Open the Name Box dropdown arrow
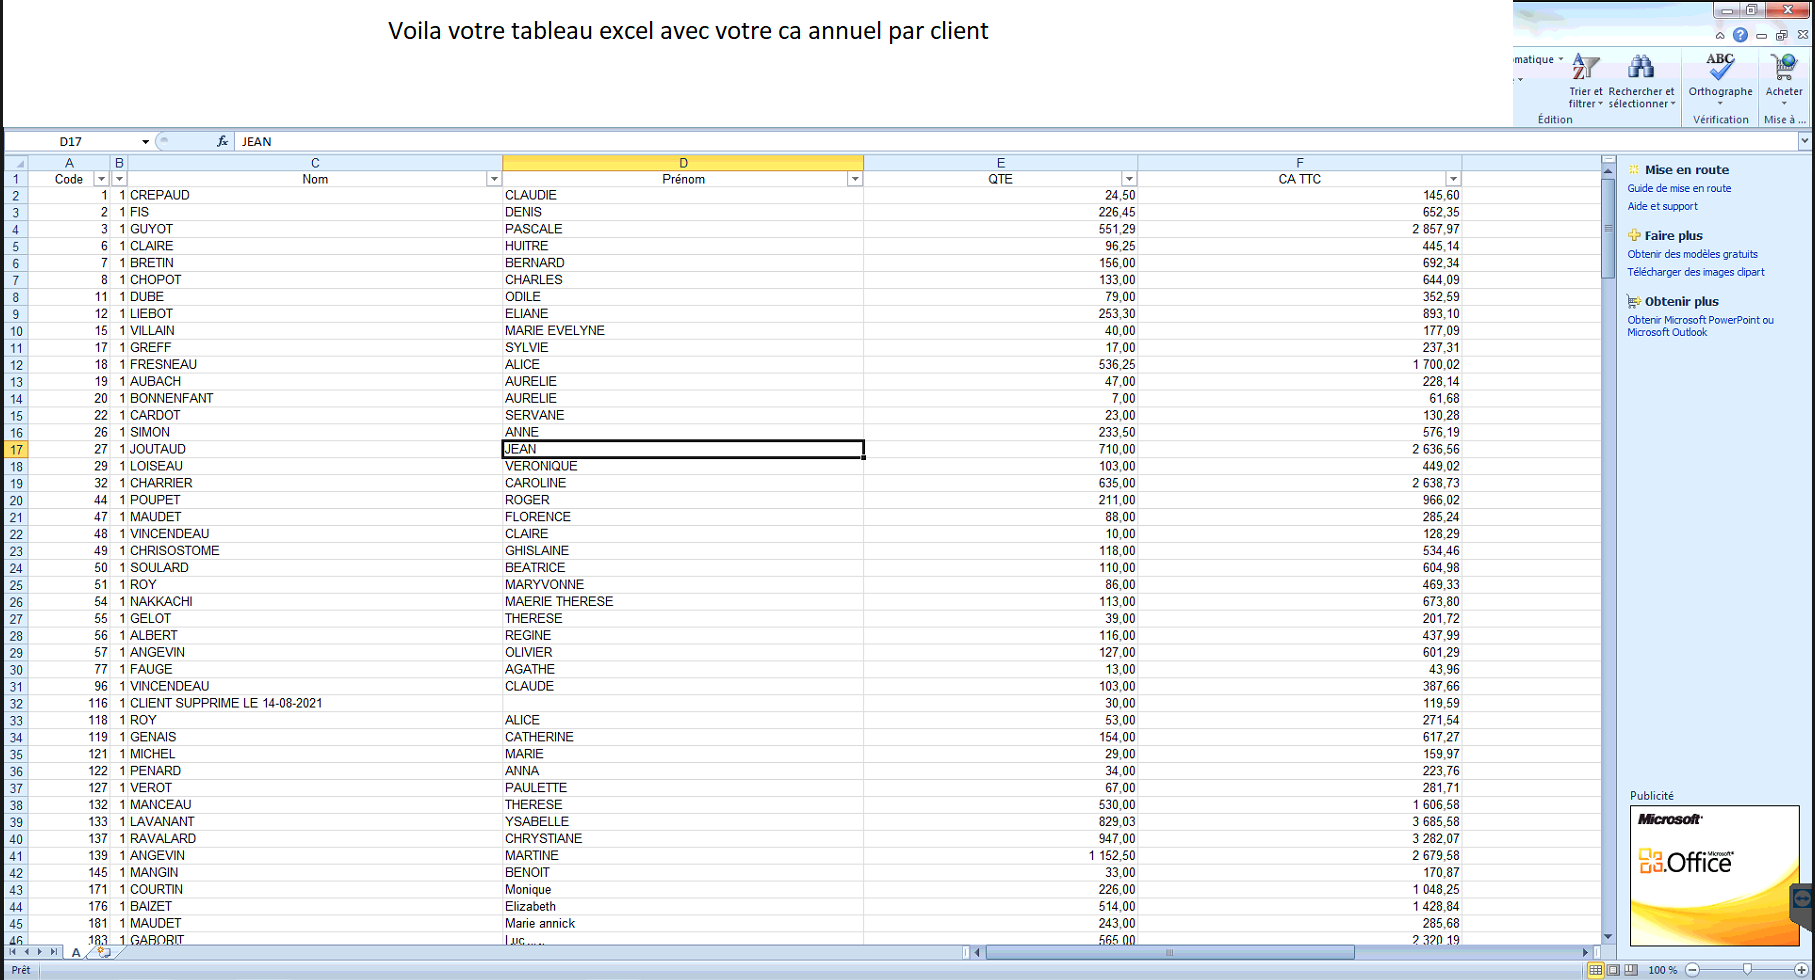 145,142
